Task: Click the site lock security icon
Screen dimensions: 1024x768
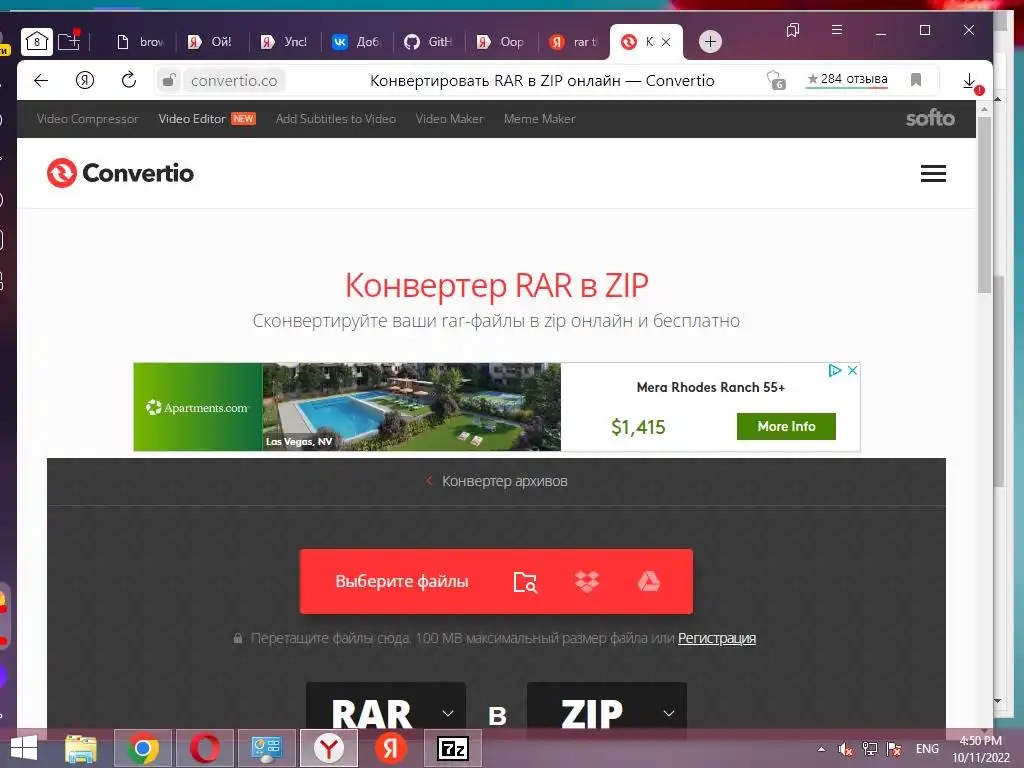Action: (x=169, y=80)
